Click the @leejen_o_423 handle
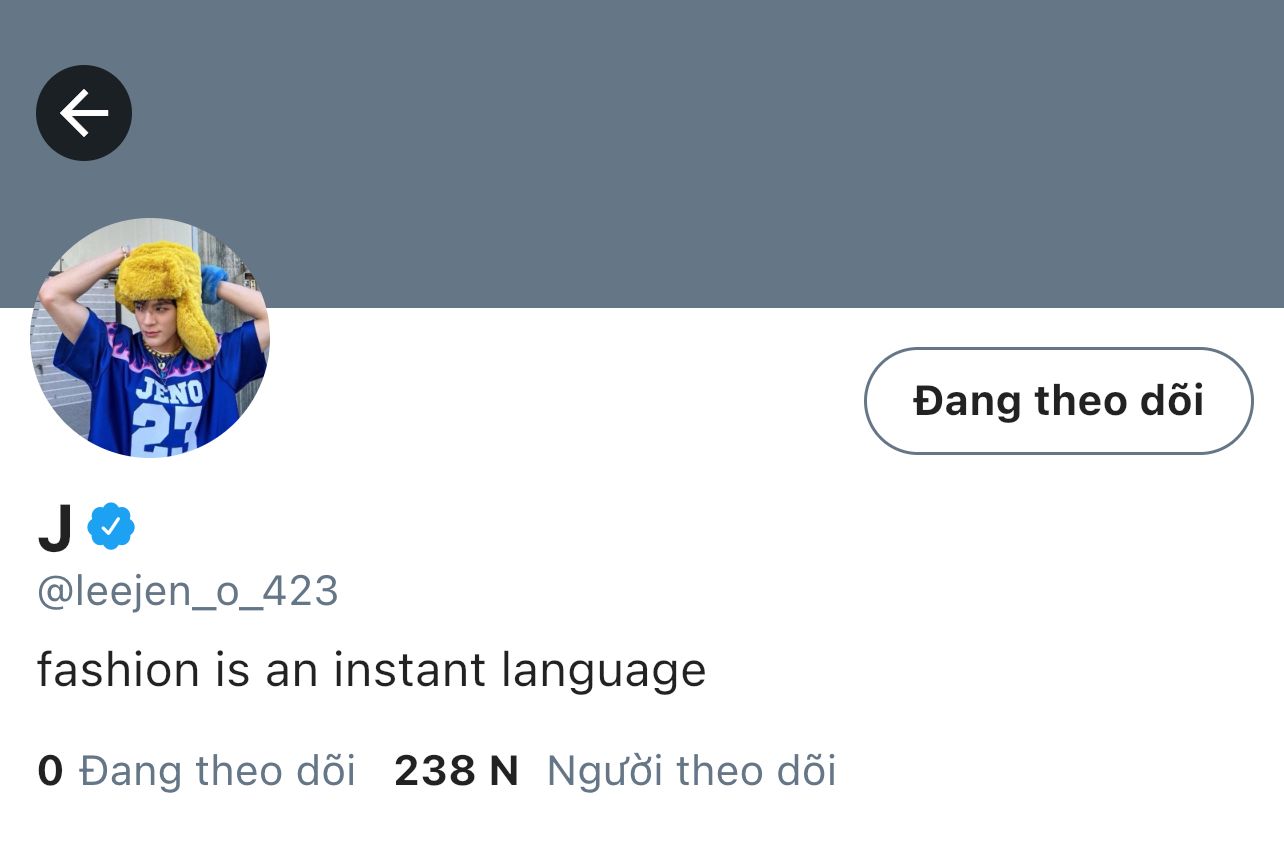The height and width of the screenshot is (847, 1284). [187, 591]
